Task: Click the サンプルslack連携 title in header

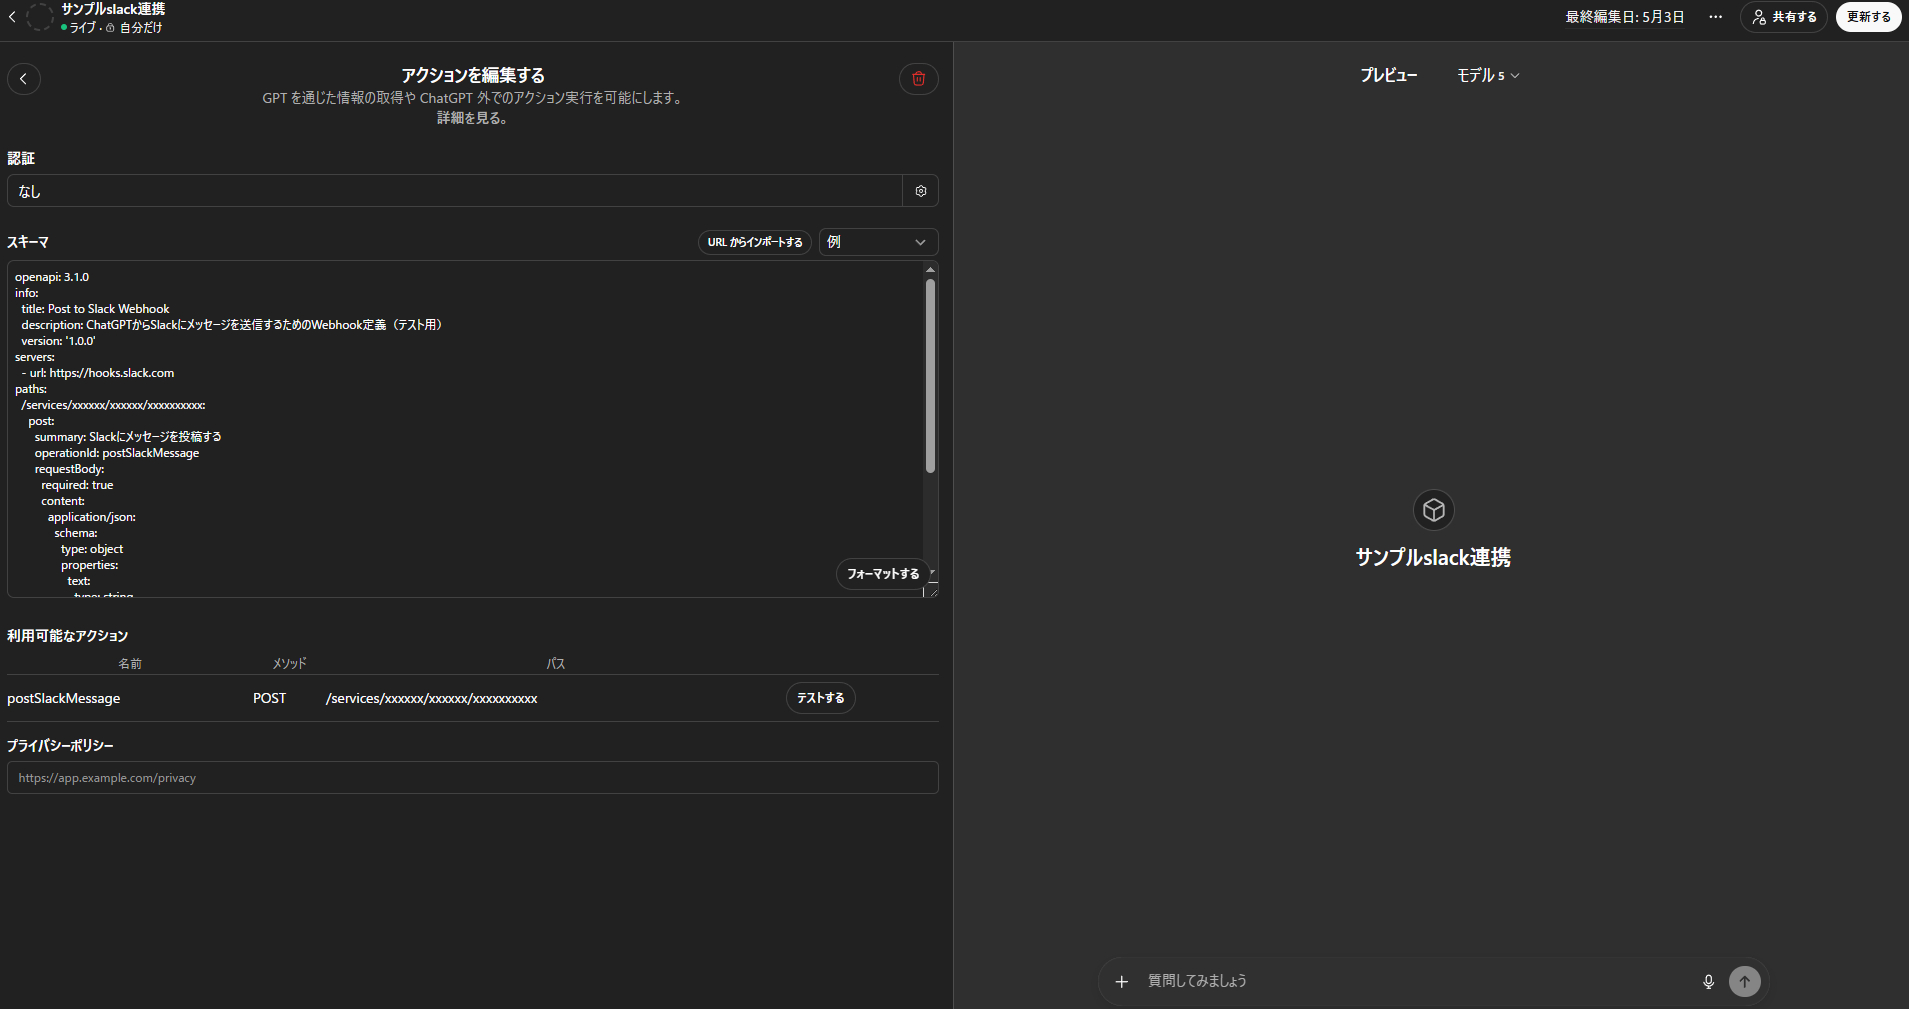Action: pos(113,9)
